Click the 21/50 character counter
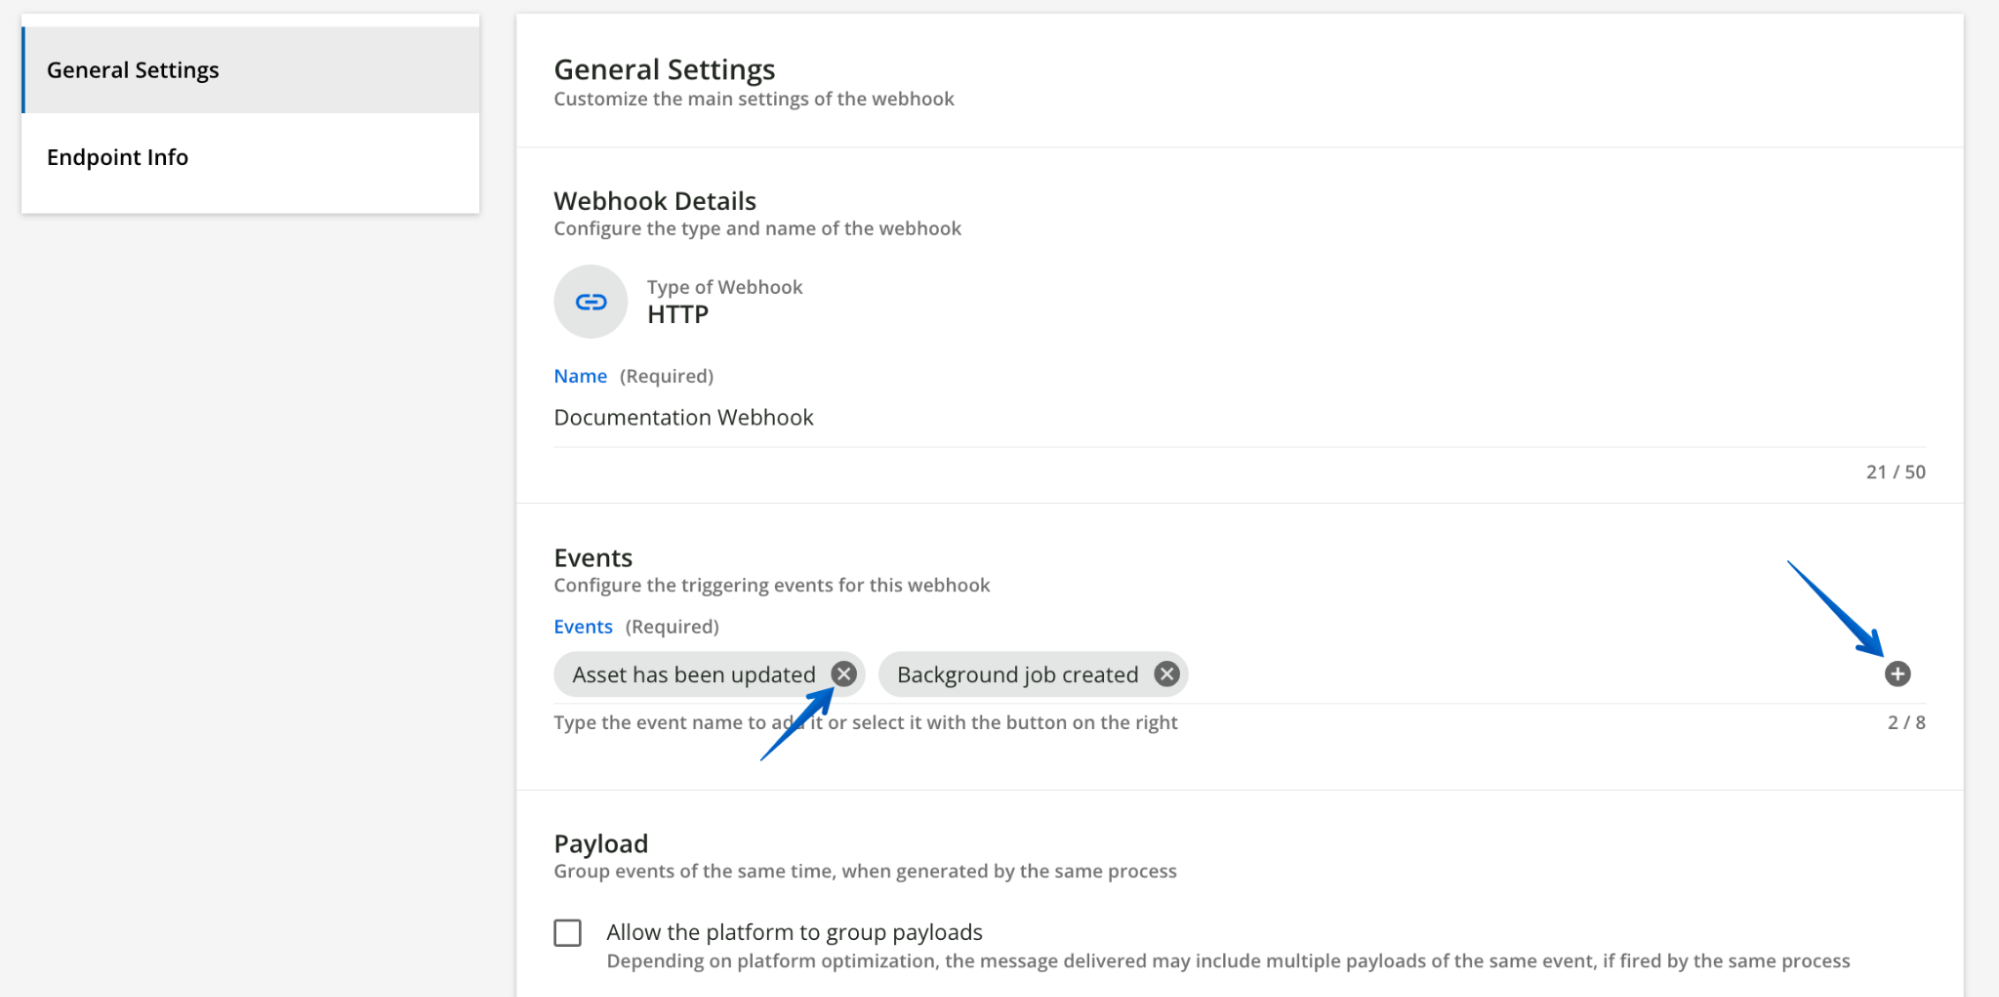1999x997 pixels. pyautogui.click(x=1895, y=471)
